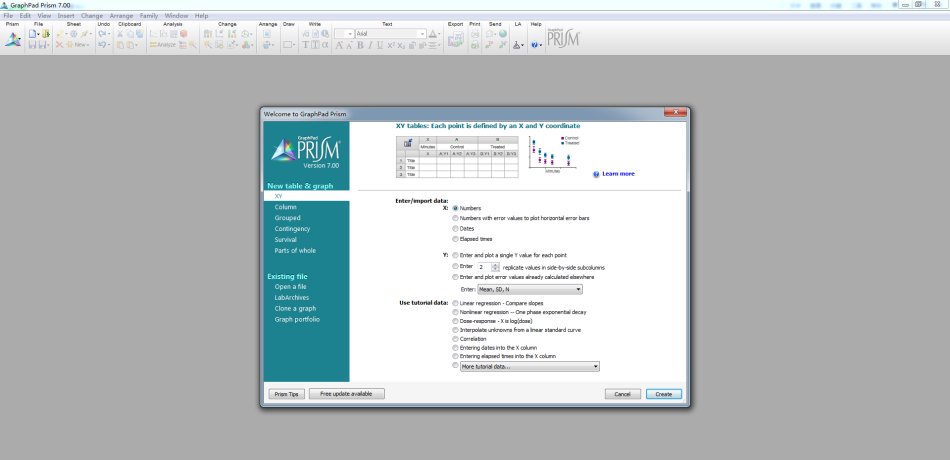Click the Print icon in toolbar
This screenshot has height=460, width=950.
[x=475, y=34]
